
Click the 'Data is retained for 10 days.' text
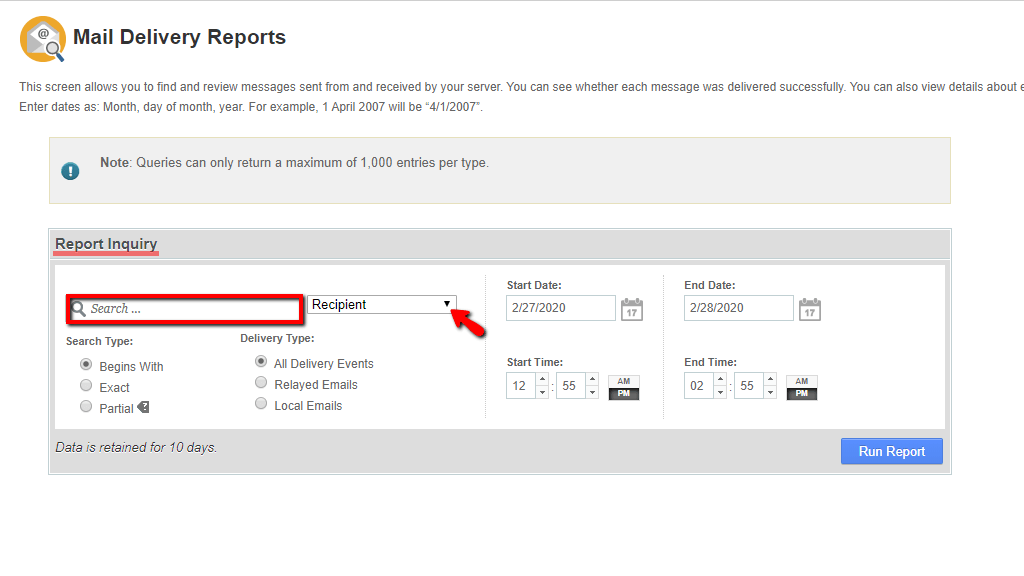(x=136, y=447)
